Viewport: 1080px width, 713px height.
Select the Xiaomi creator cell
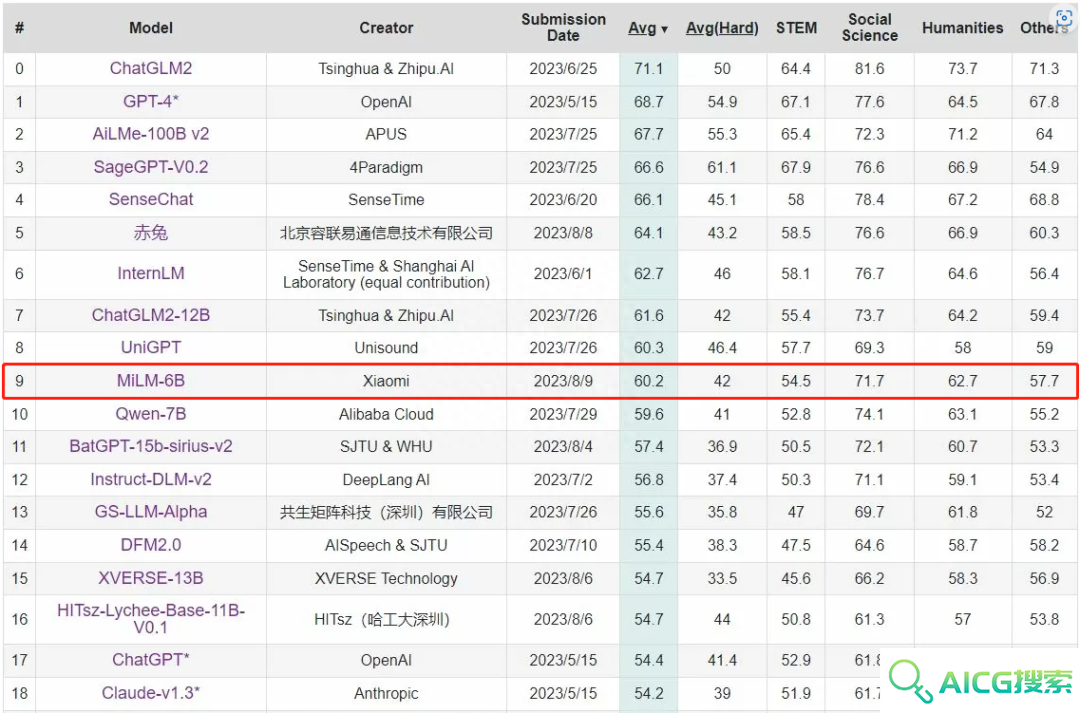[x=386, y=380]
